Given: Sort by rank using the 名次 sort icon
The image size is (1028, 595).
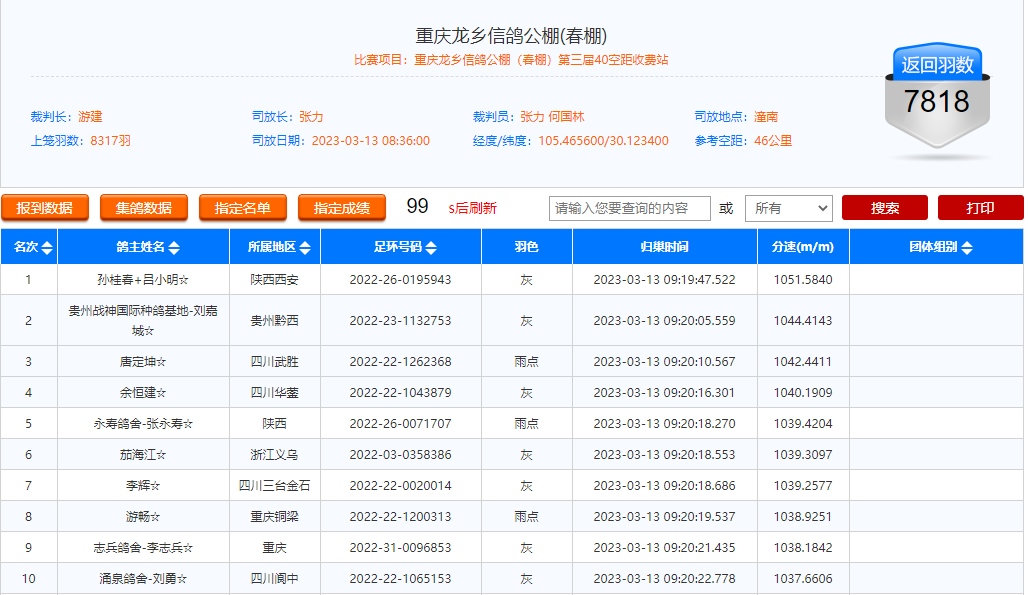Looking at the screenshot, I should (48, 248).
